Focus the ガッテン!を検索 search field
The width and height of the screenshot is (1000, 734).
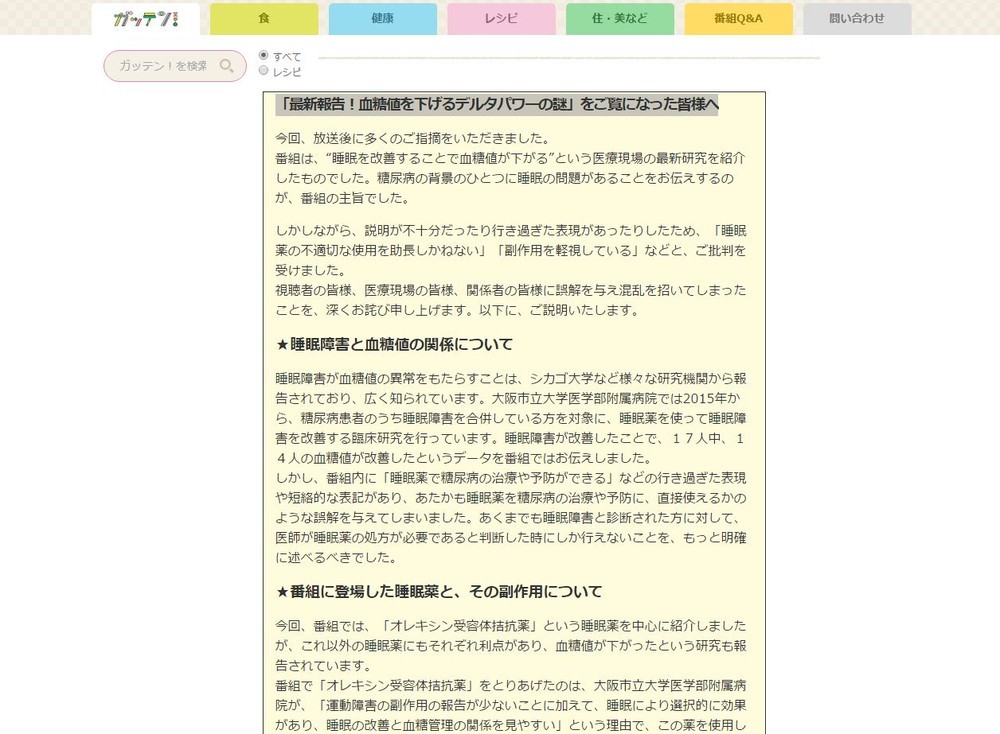(163, 66)
